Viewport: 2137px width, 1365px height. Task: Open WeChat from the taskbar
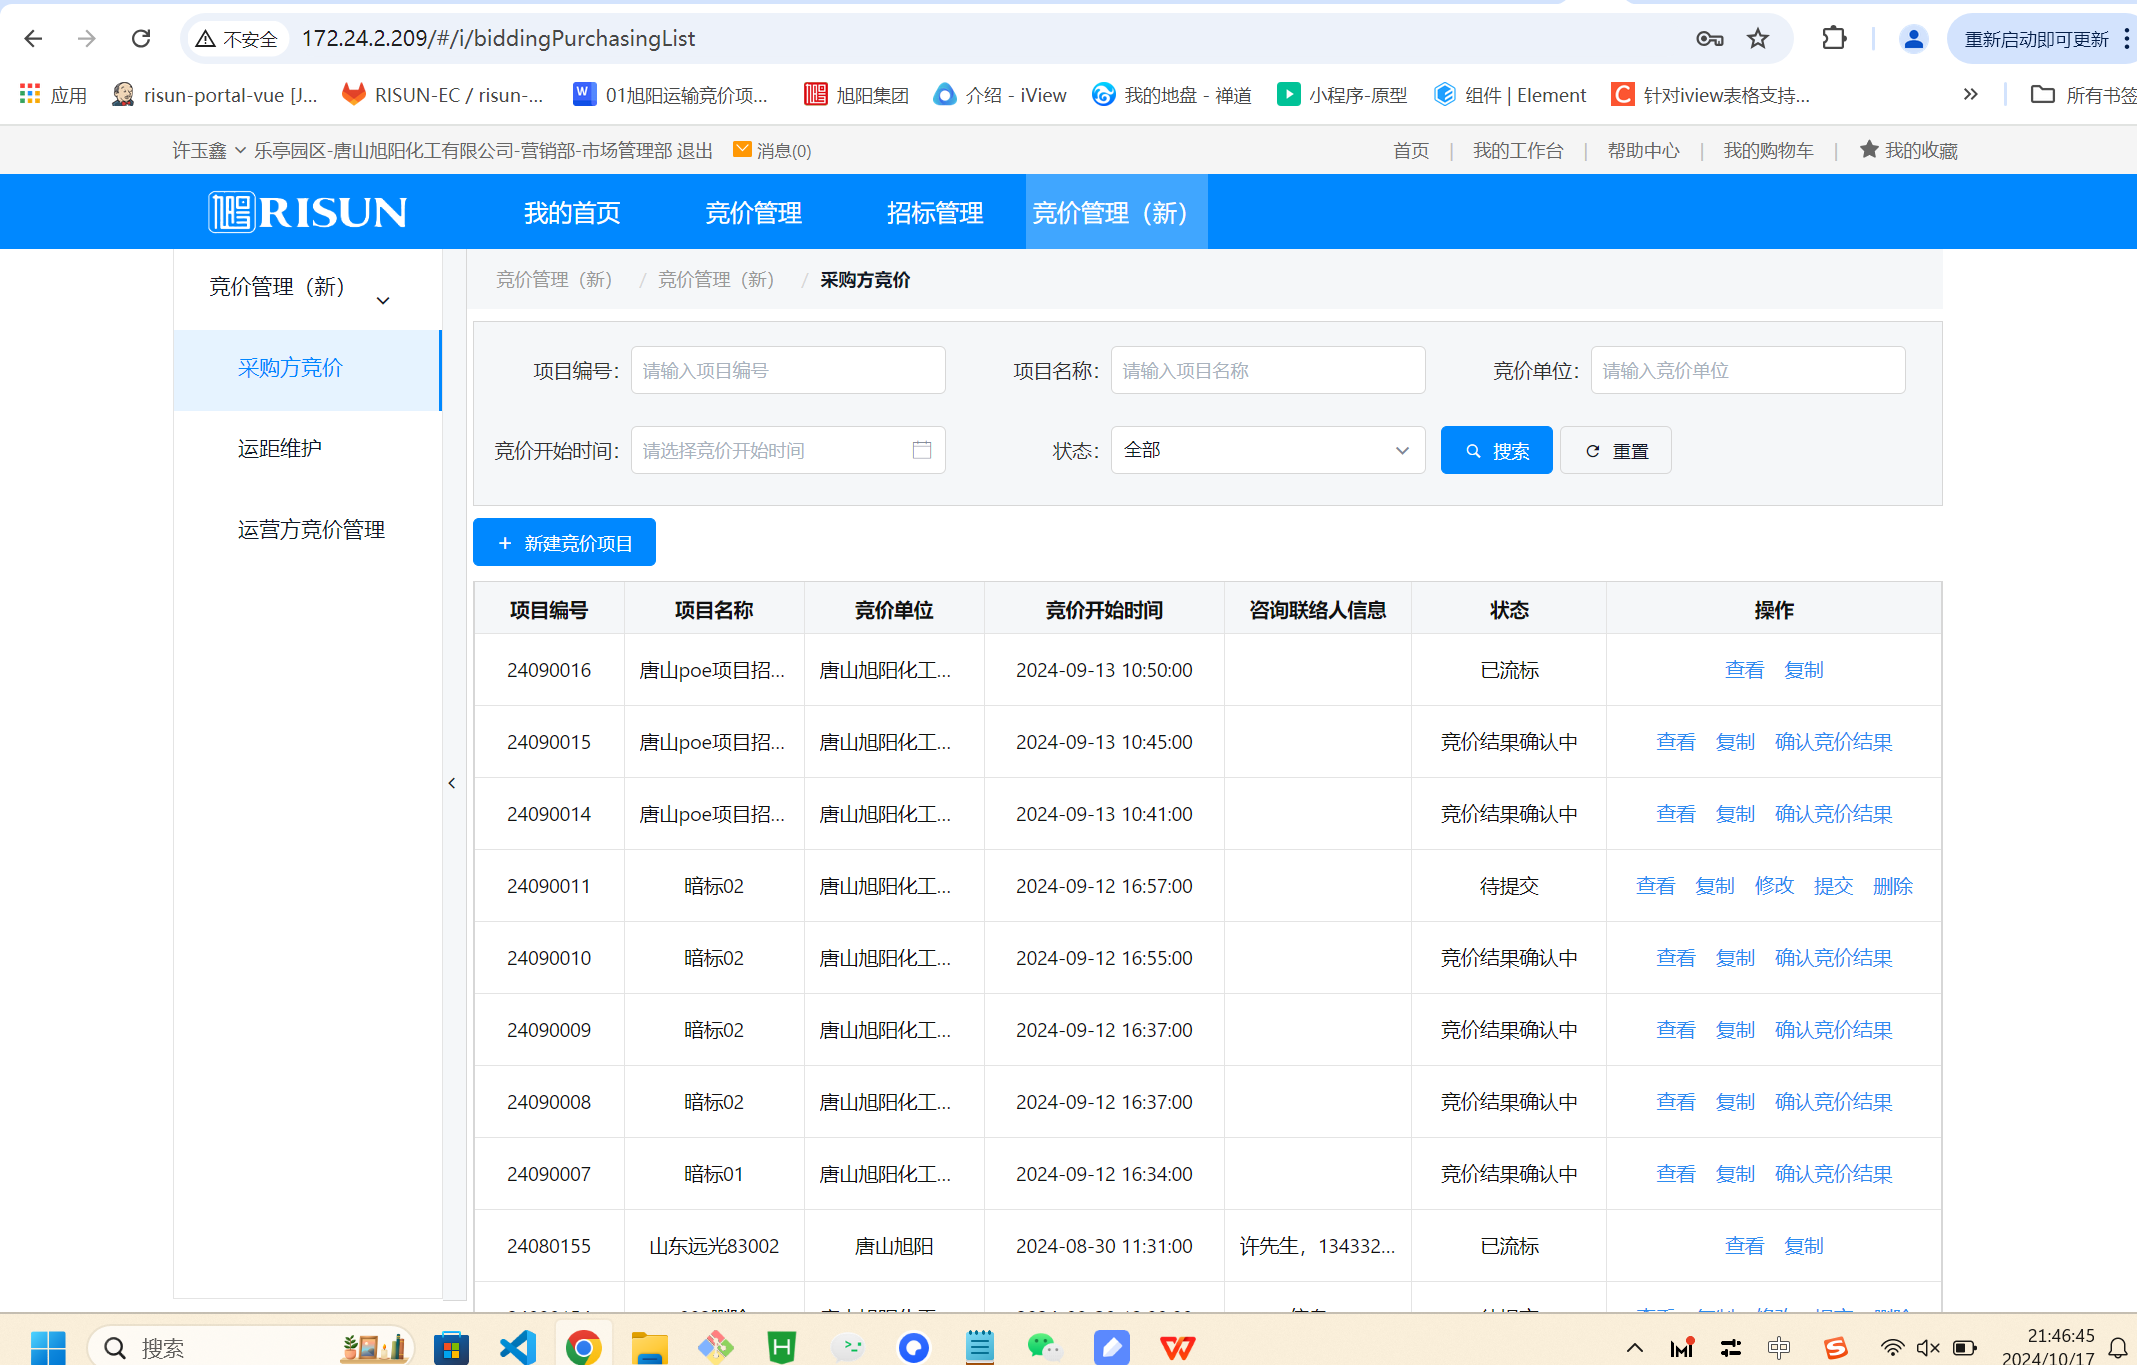coord(1044,1347)
